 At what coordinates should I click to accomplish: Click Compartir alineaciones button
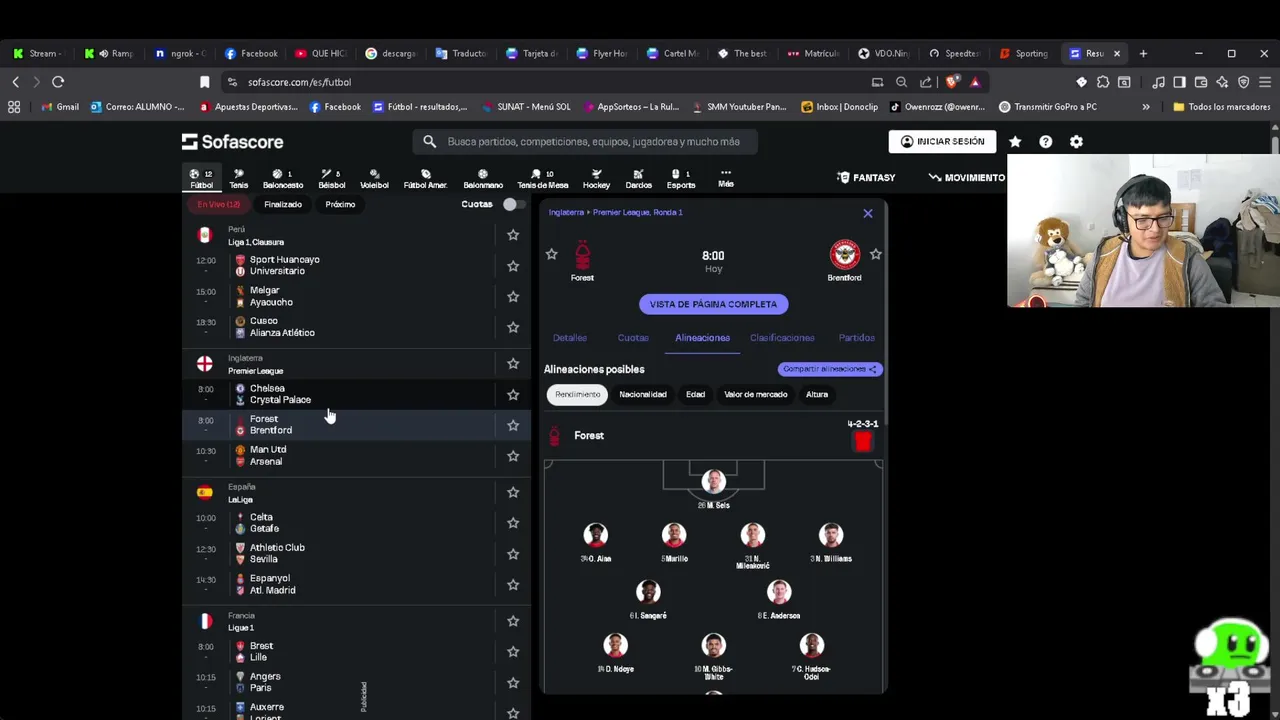click(x=830, y=369)
